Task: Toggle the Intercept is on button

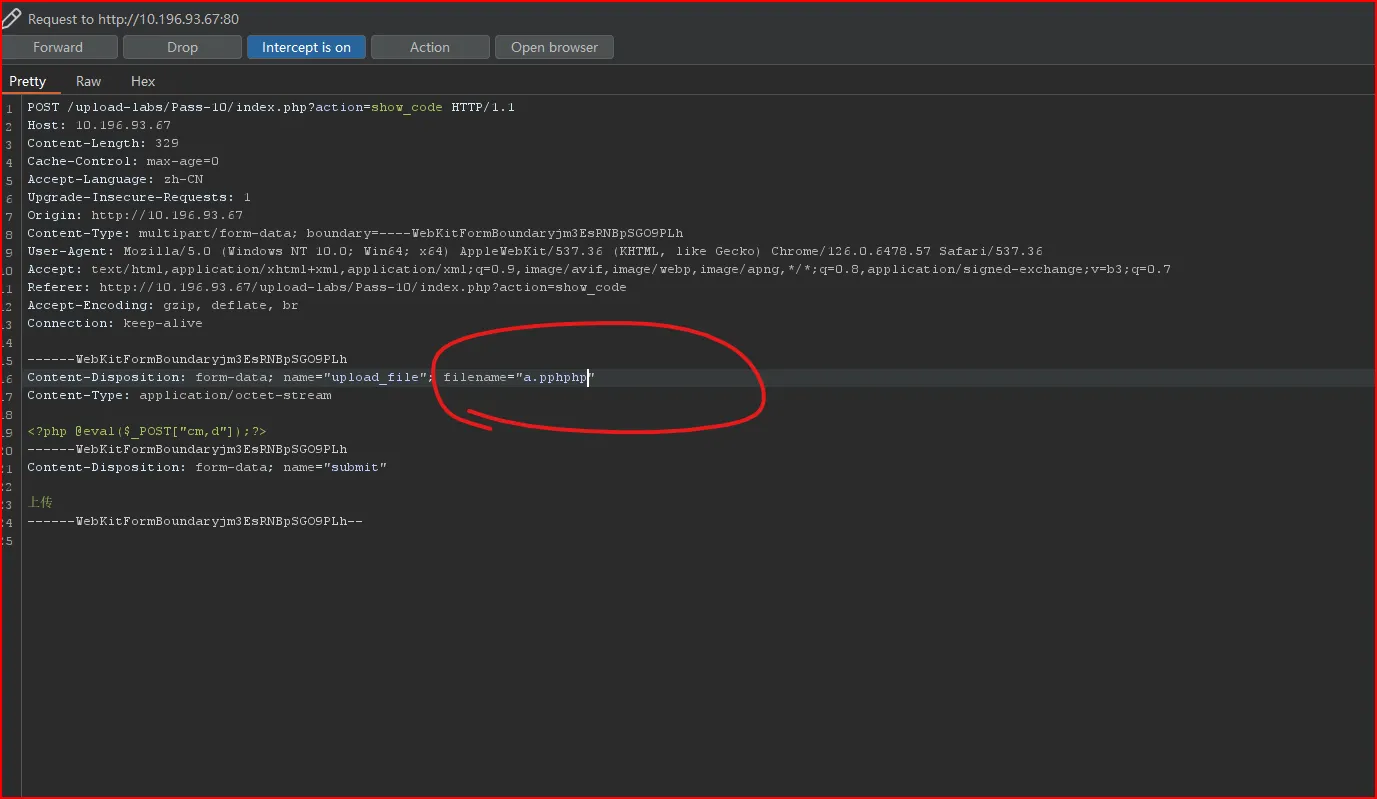Action: [306, 47]
